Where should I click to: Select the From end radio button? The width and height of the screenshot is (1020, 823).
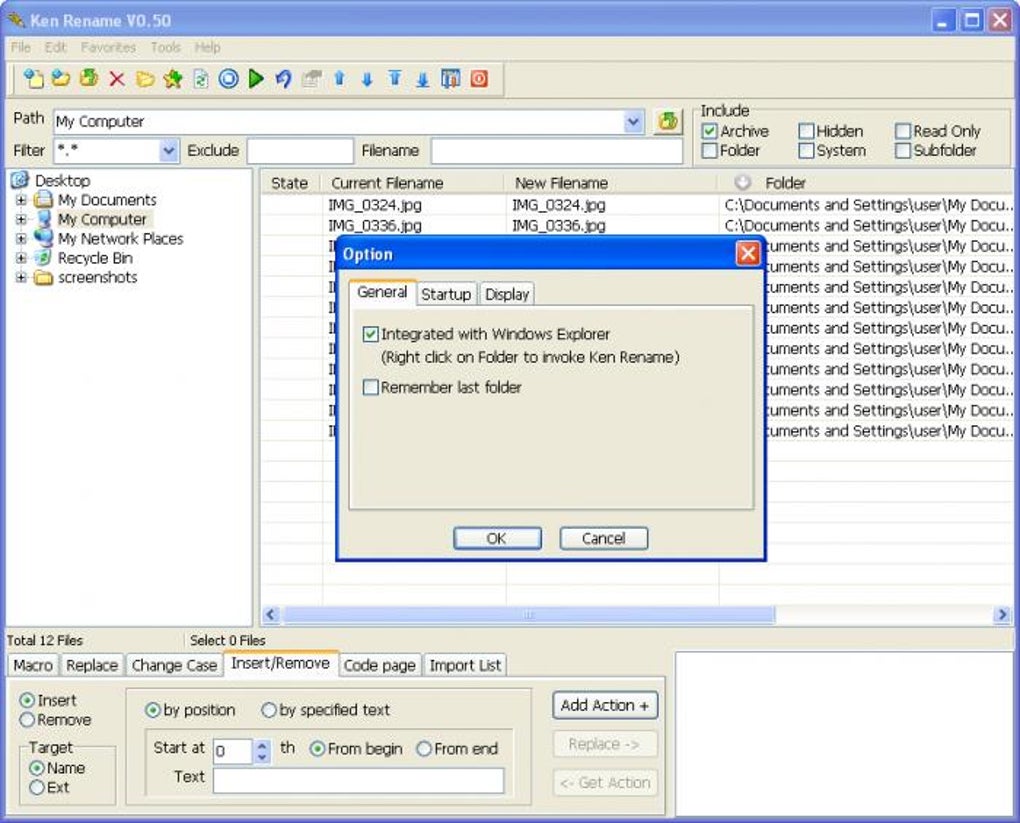coord(423,749)
